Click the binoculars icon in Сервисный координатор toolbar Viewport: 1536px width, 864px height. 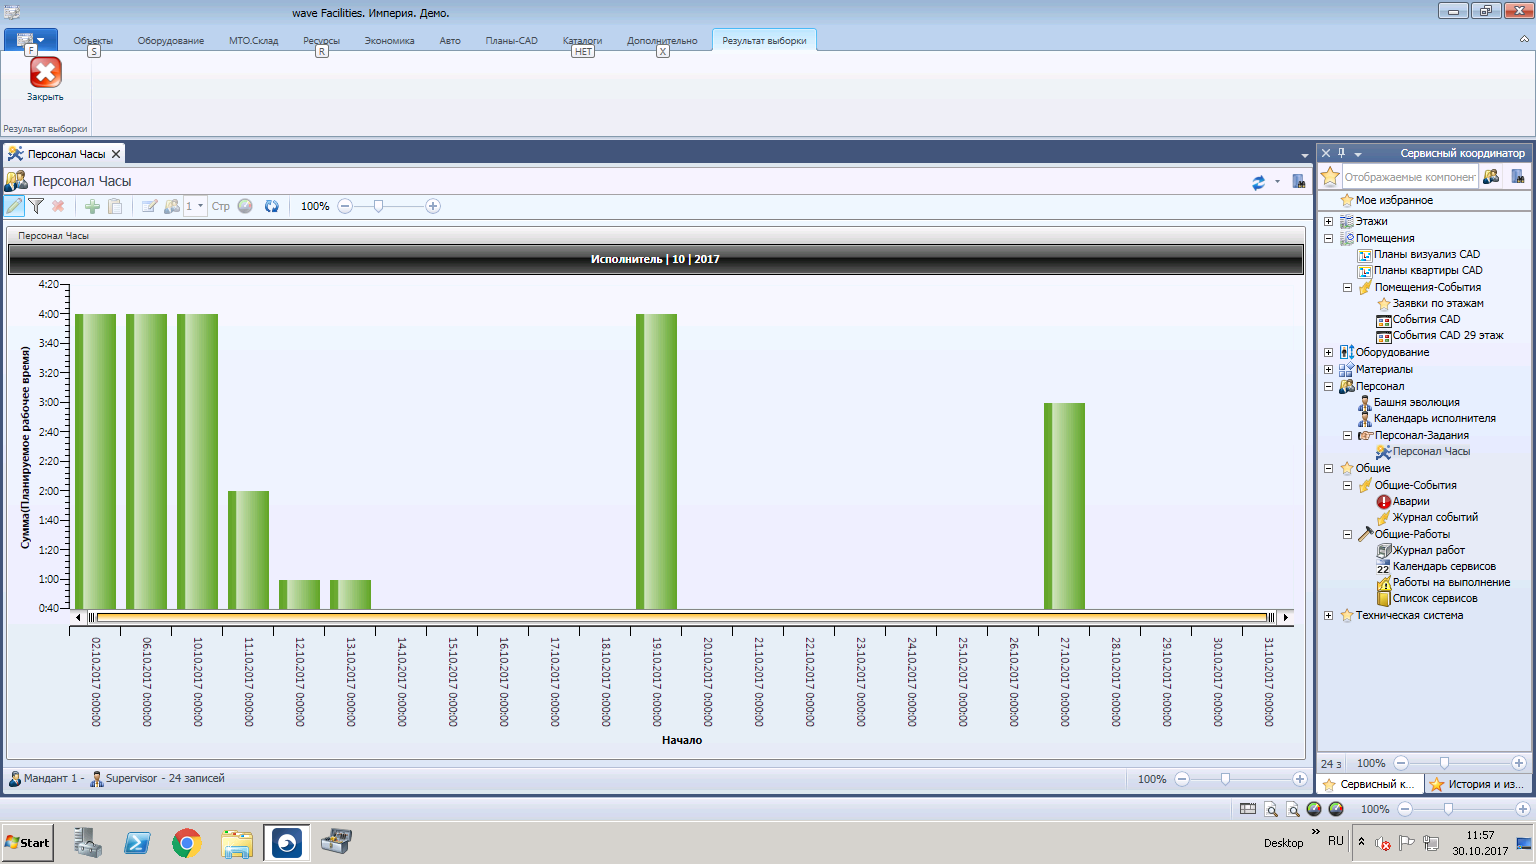coord(1518,177)
